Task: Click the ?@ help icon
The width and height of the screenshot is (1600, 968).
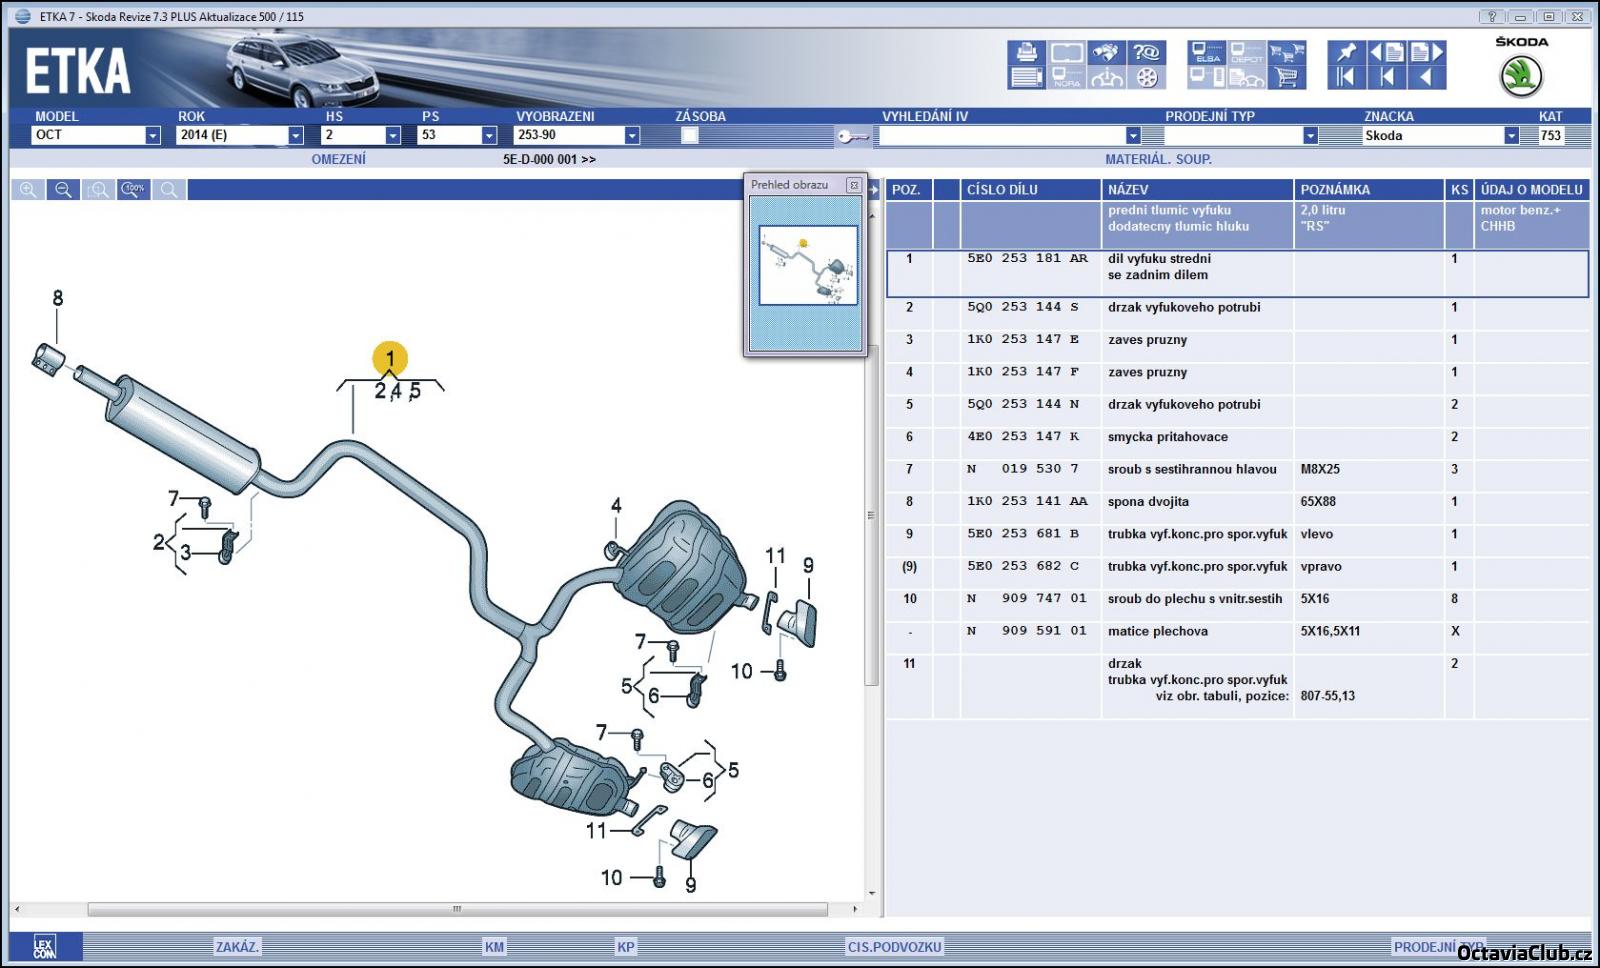Action: (1147, 53)
